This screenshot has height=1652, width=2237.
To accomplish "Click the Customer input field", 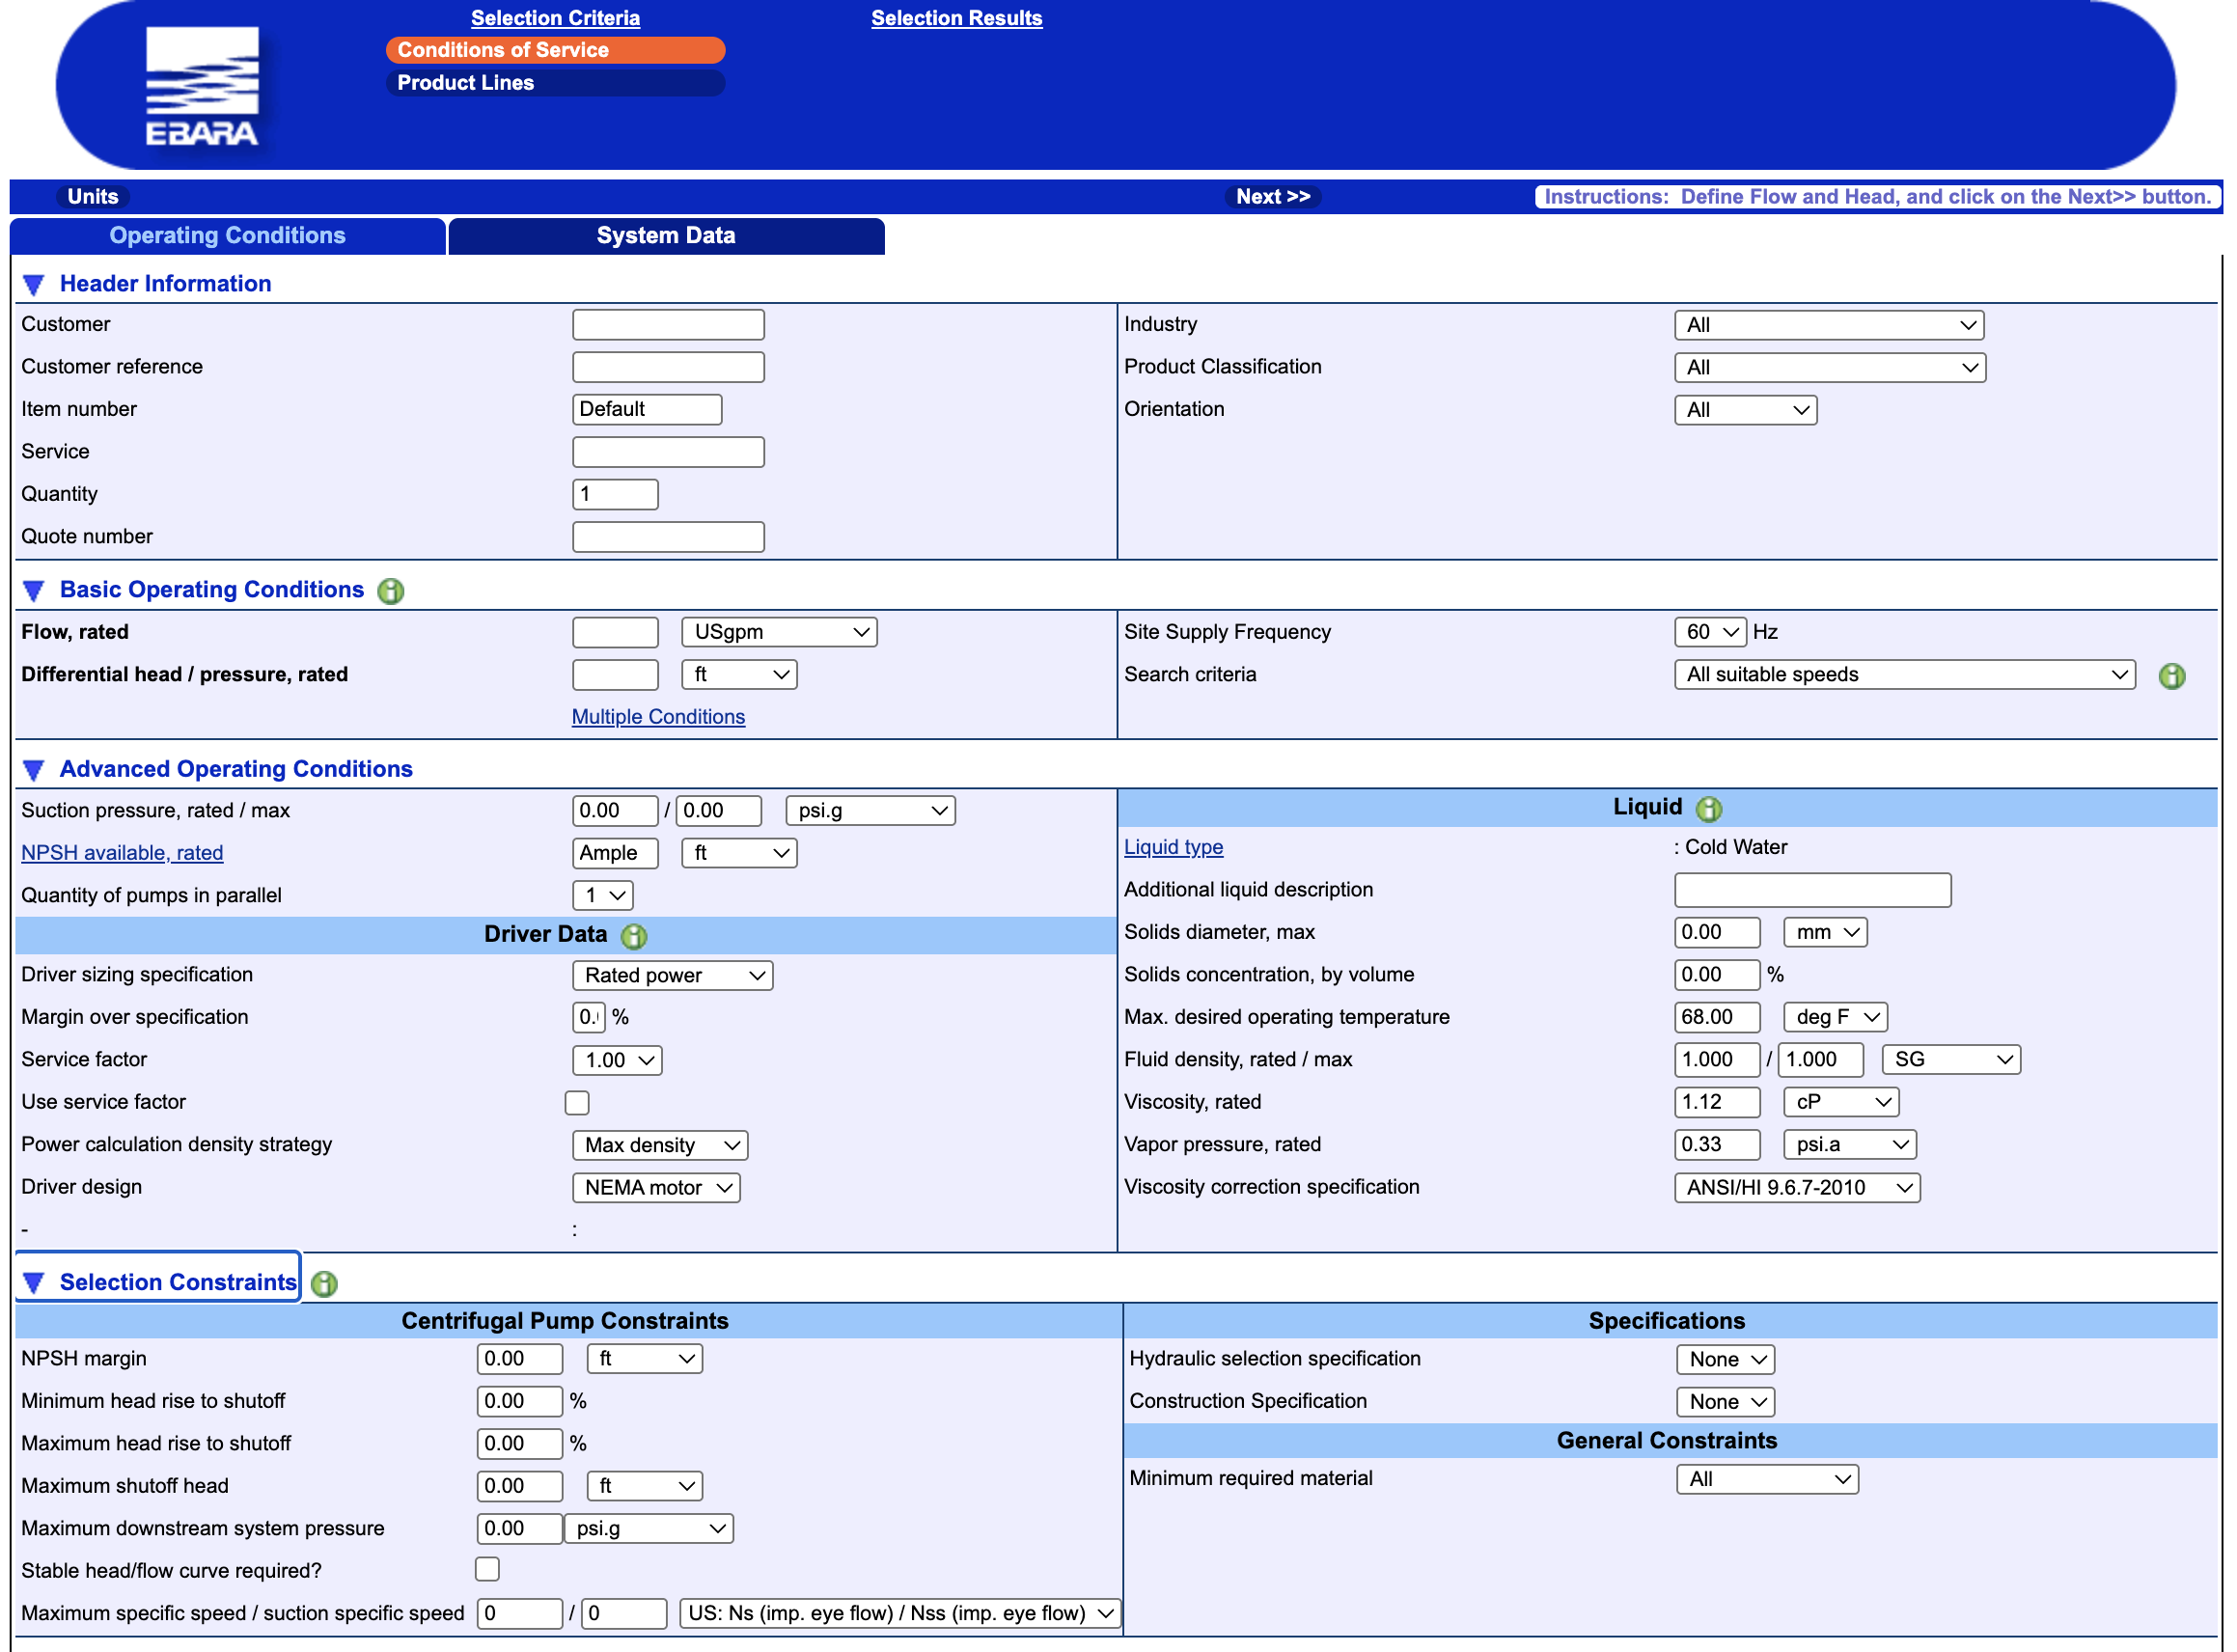I will 668,325.
